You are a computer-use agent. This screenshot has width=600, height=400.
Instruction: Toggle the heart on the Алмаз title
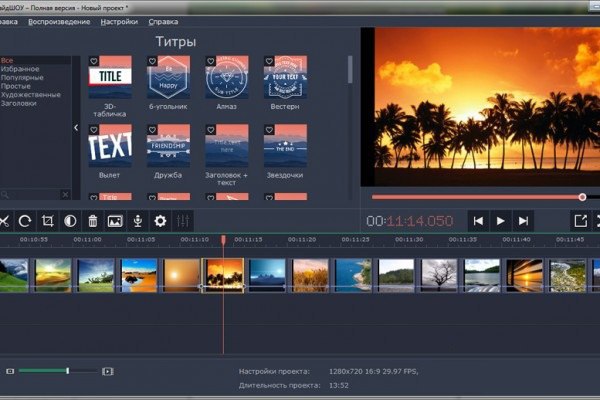pyautogui.click(x=211, y=61)
